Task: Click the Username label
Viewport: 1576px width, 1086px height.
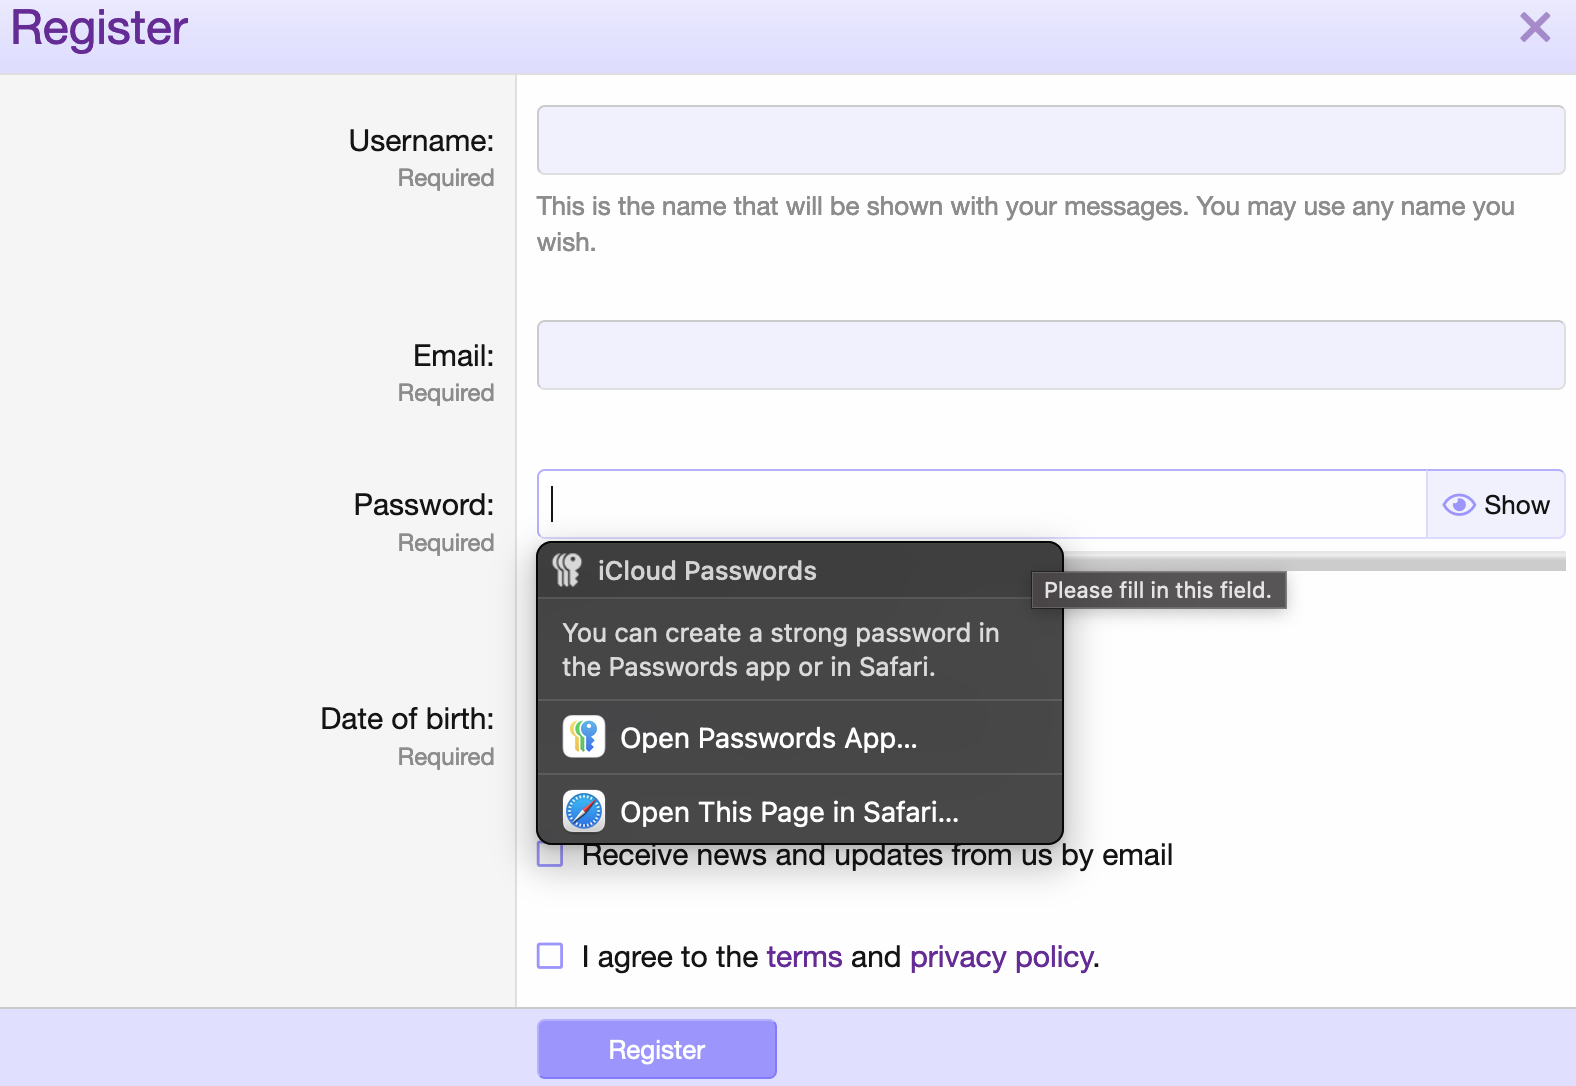Action: click(x=421, y=141)
